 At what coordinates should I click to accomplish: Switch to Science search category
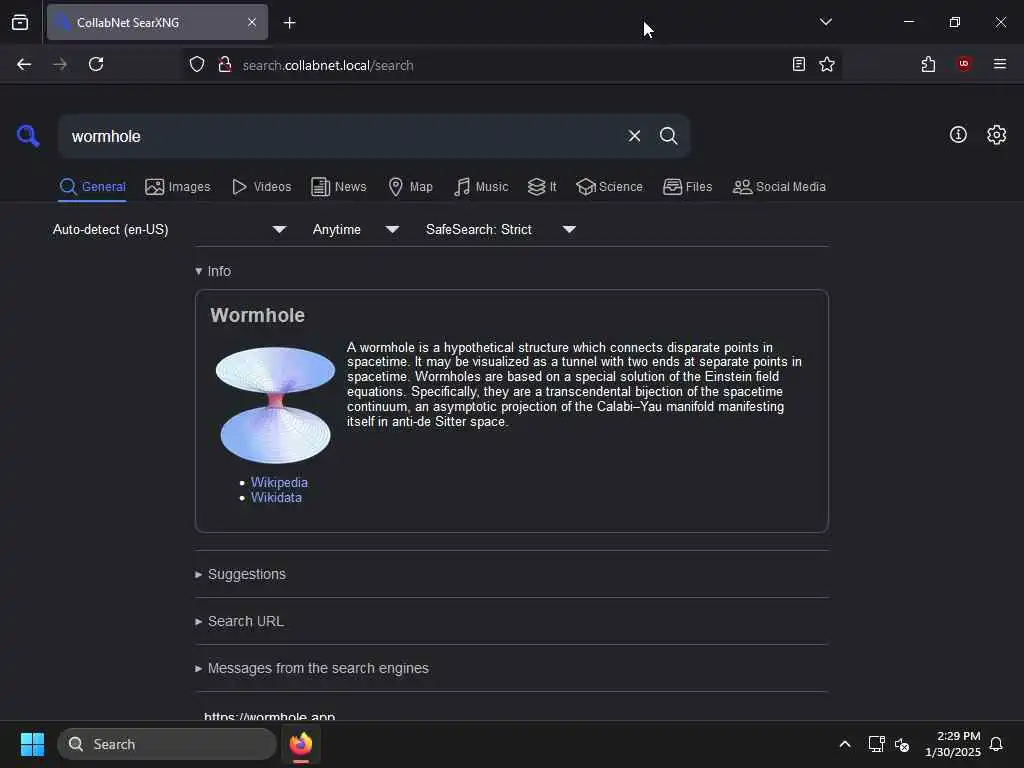[609, 187]
